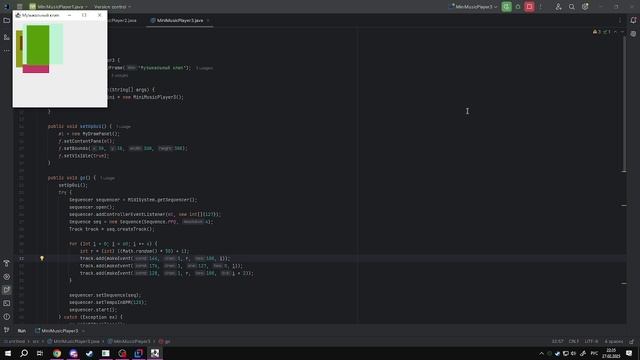Click the usages hint after go method
This screenshot has width=640, height=360.
[x=108, y=178]
